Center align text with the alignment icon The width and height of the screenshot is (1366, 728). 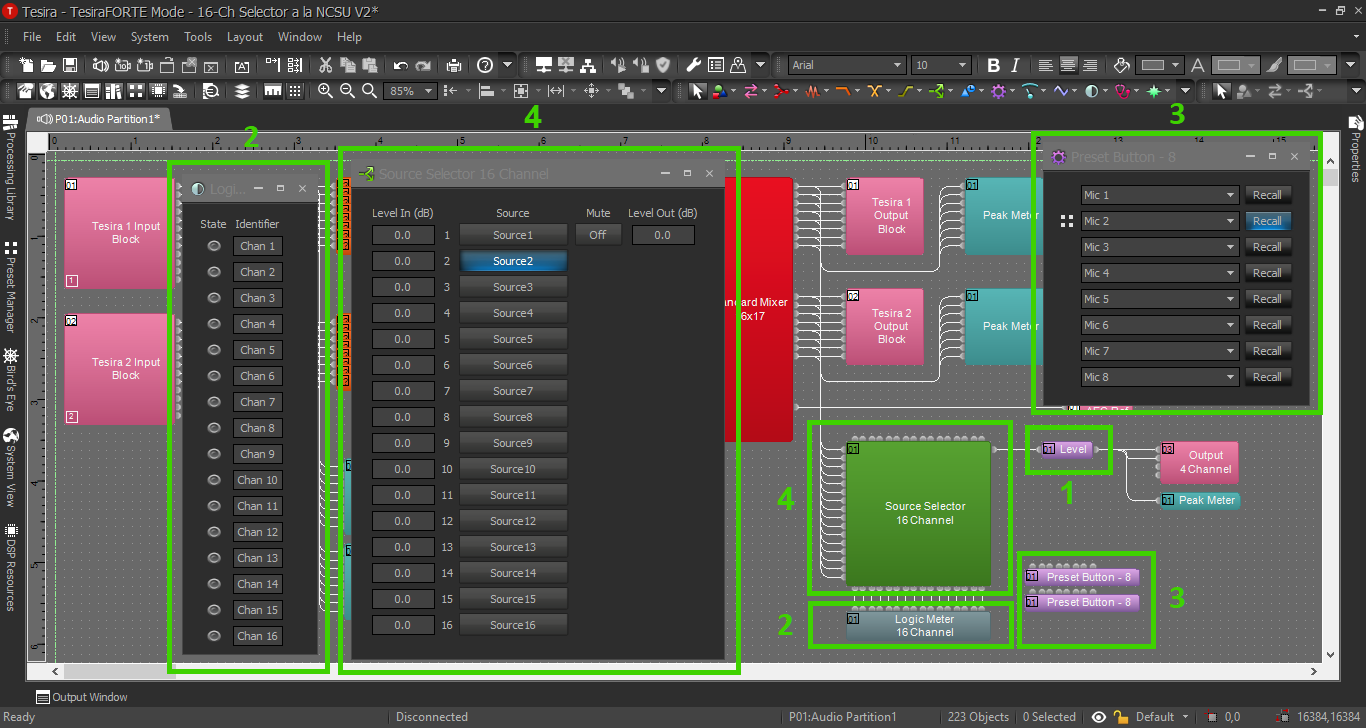click(1069, 65)
